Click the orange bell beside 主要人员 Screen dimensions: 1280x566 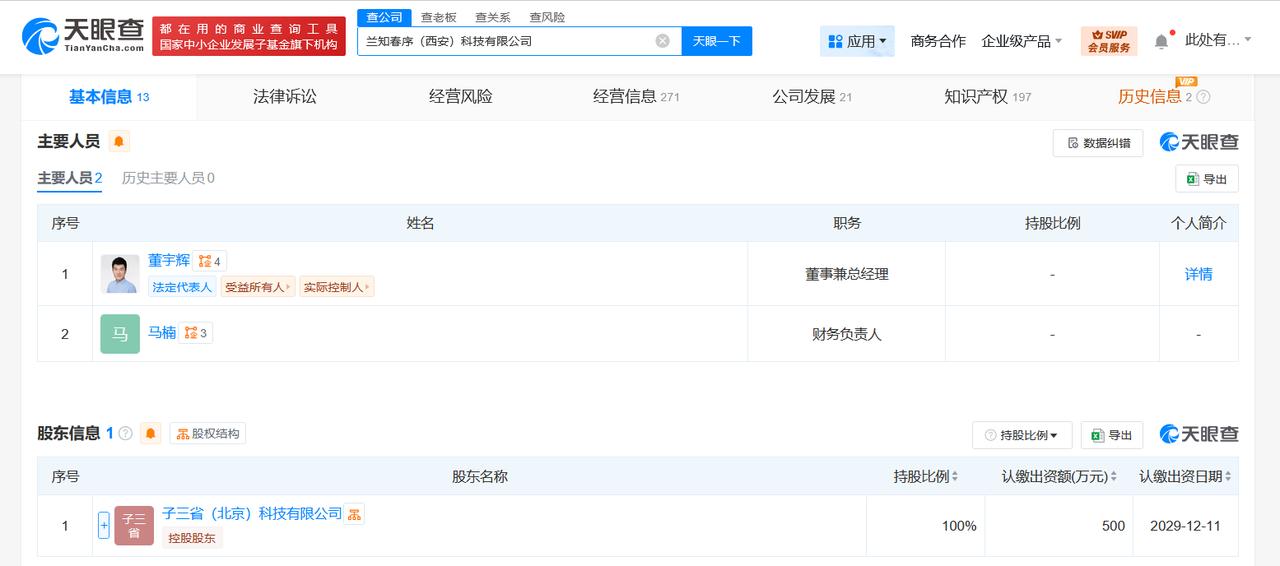[119, 141]
